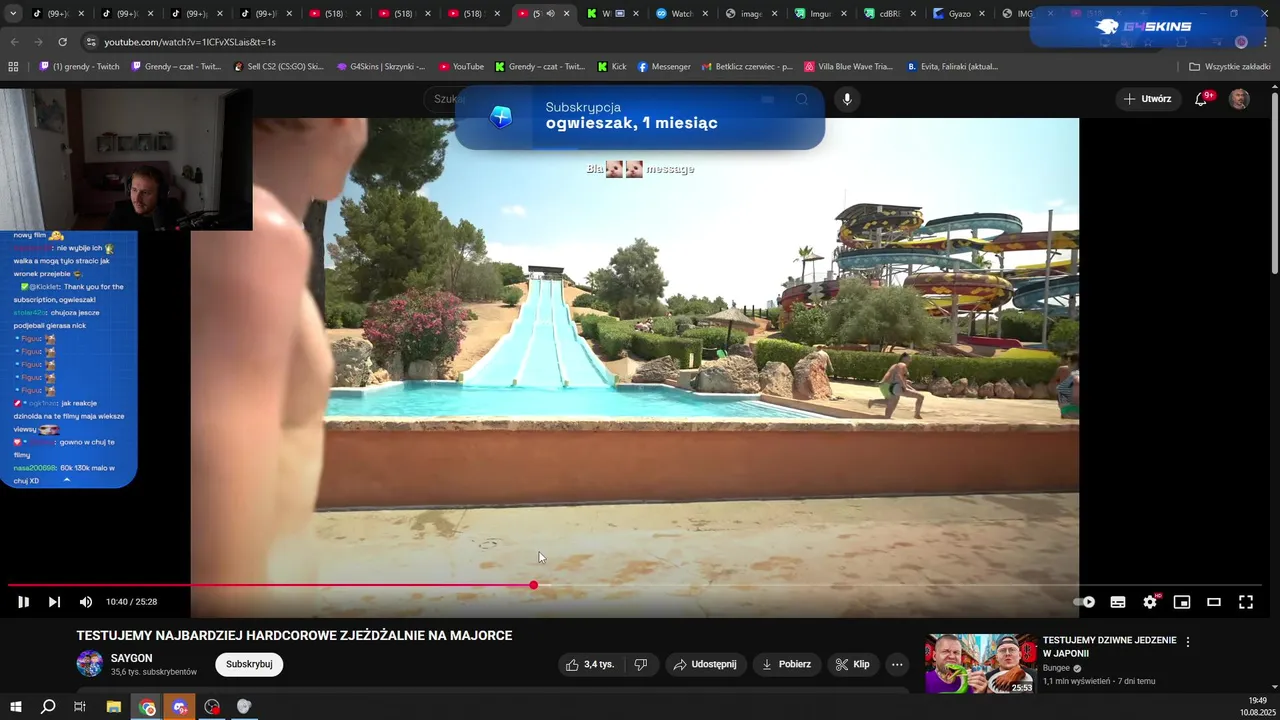Click the Udostępnij share button
This screenshot has width=1280, height=720.
pos(705,664)
